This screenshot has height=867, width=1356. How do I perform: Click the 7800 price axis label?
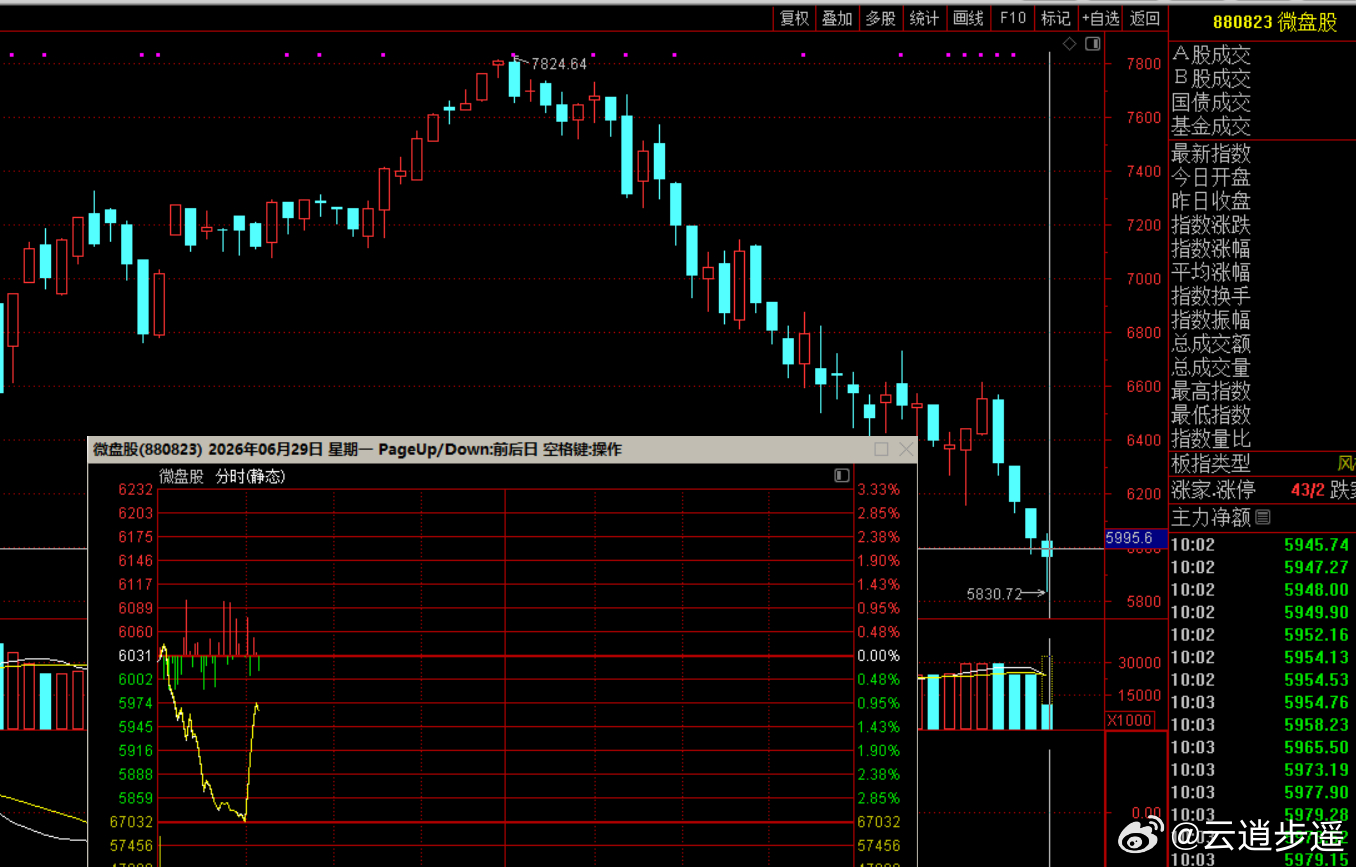[1144, 64]
